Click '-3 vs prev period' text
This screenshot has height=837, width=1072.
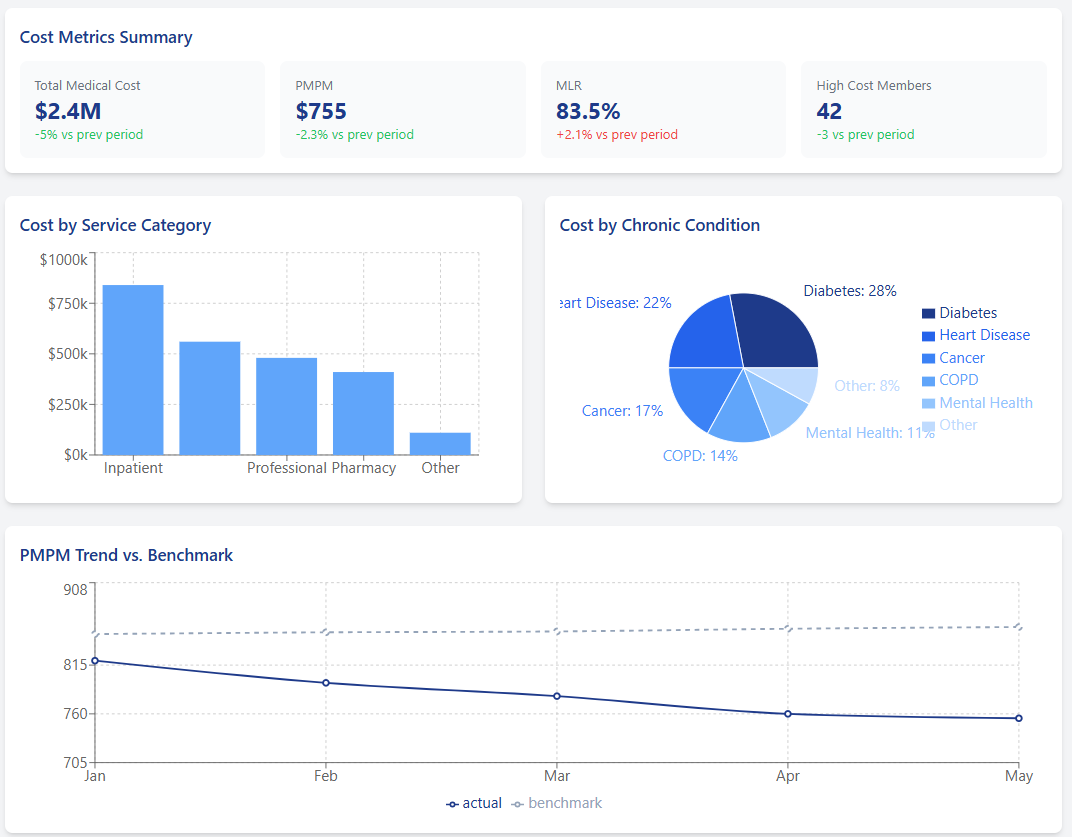point(865,135)
